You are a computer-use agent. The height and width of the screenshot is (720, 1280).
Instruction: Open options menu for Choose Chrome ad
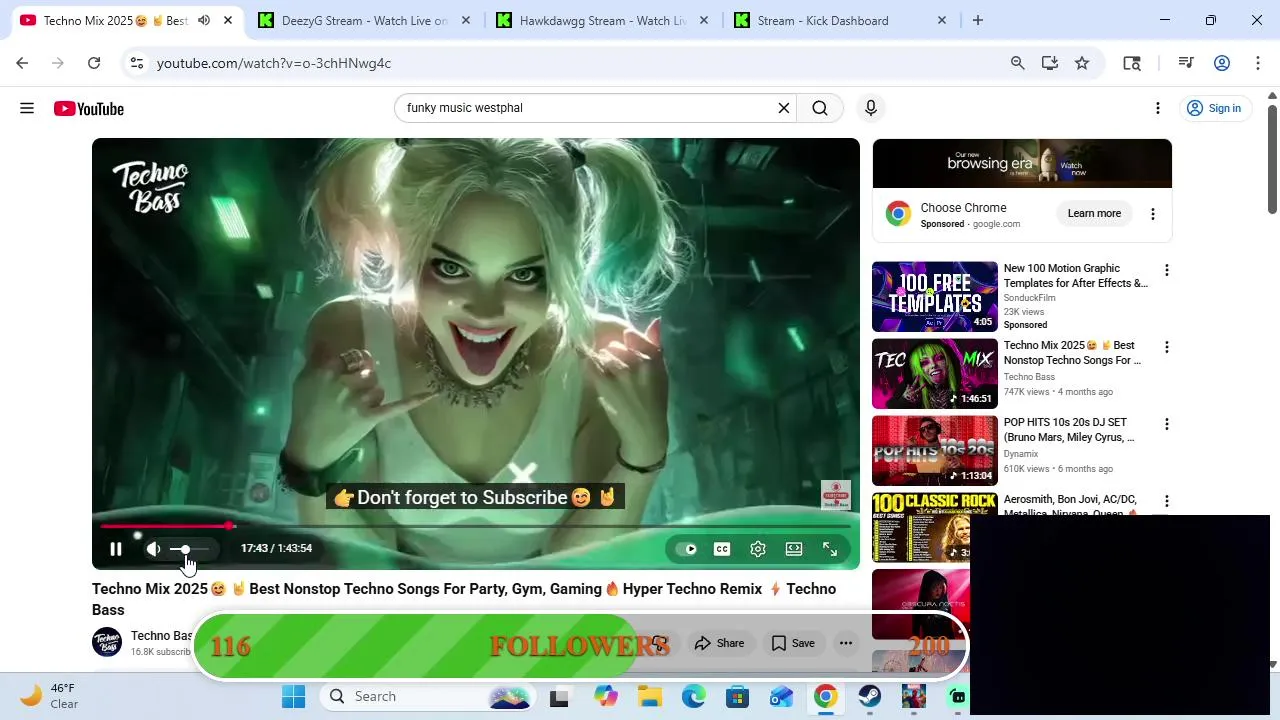pyautogui.click(x=1152, y=214)
